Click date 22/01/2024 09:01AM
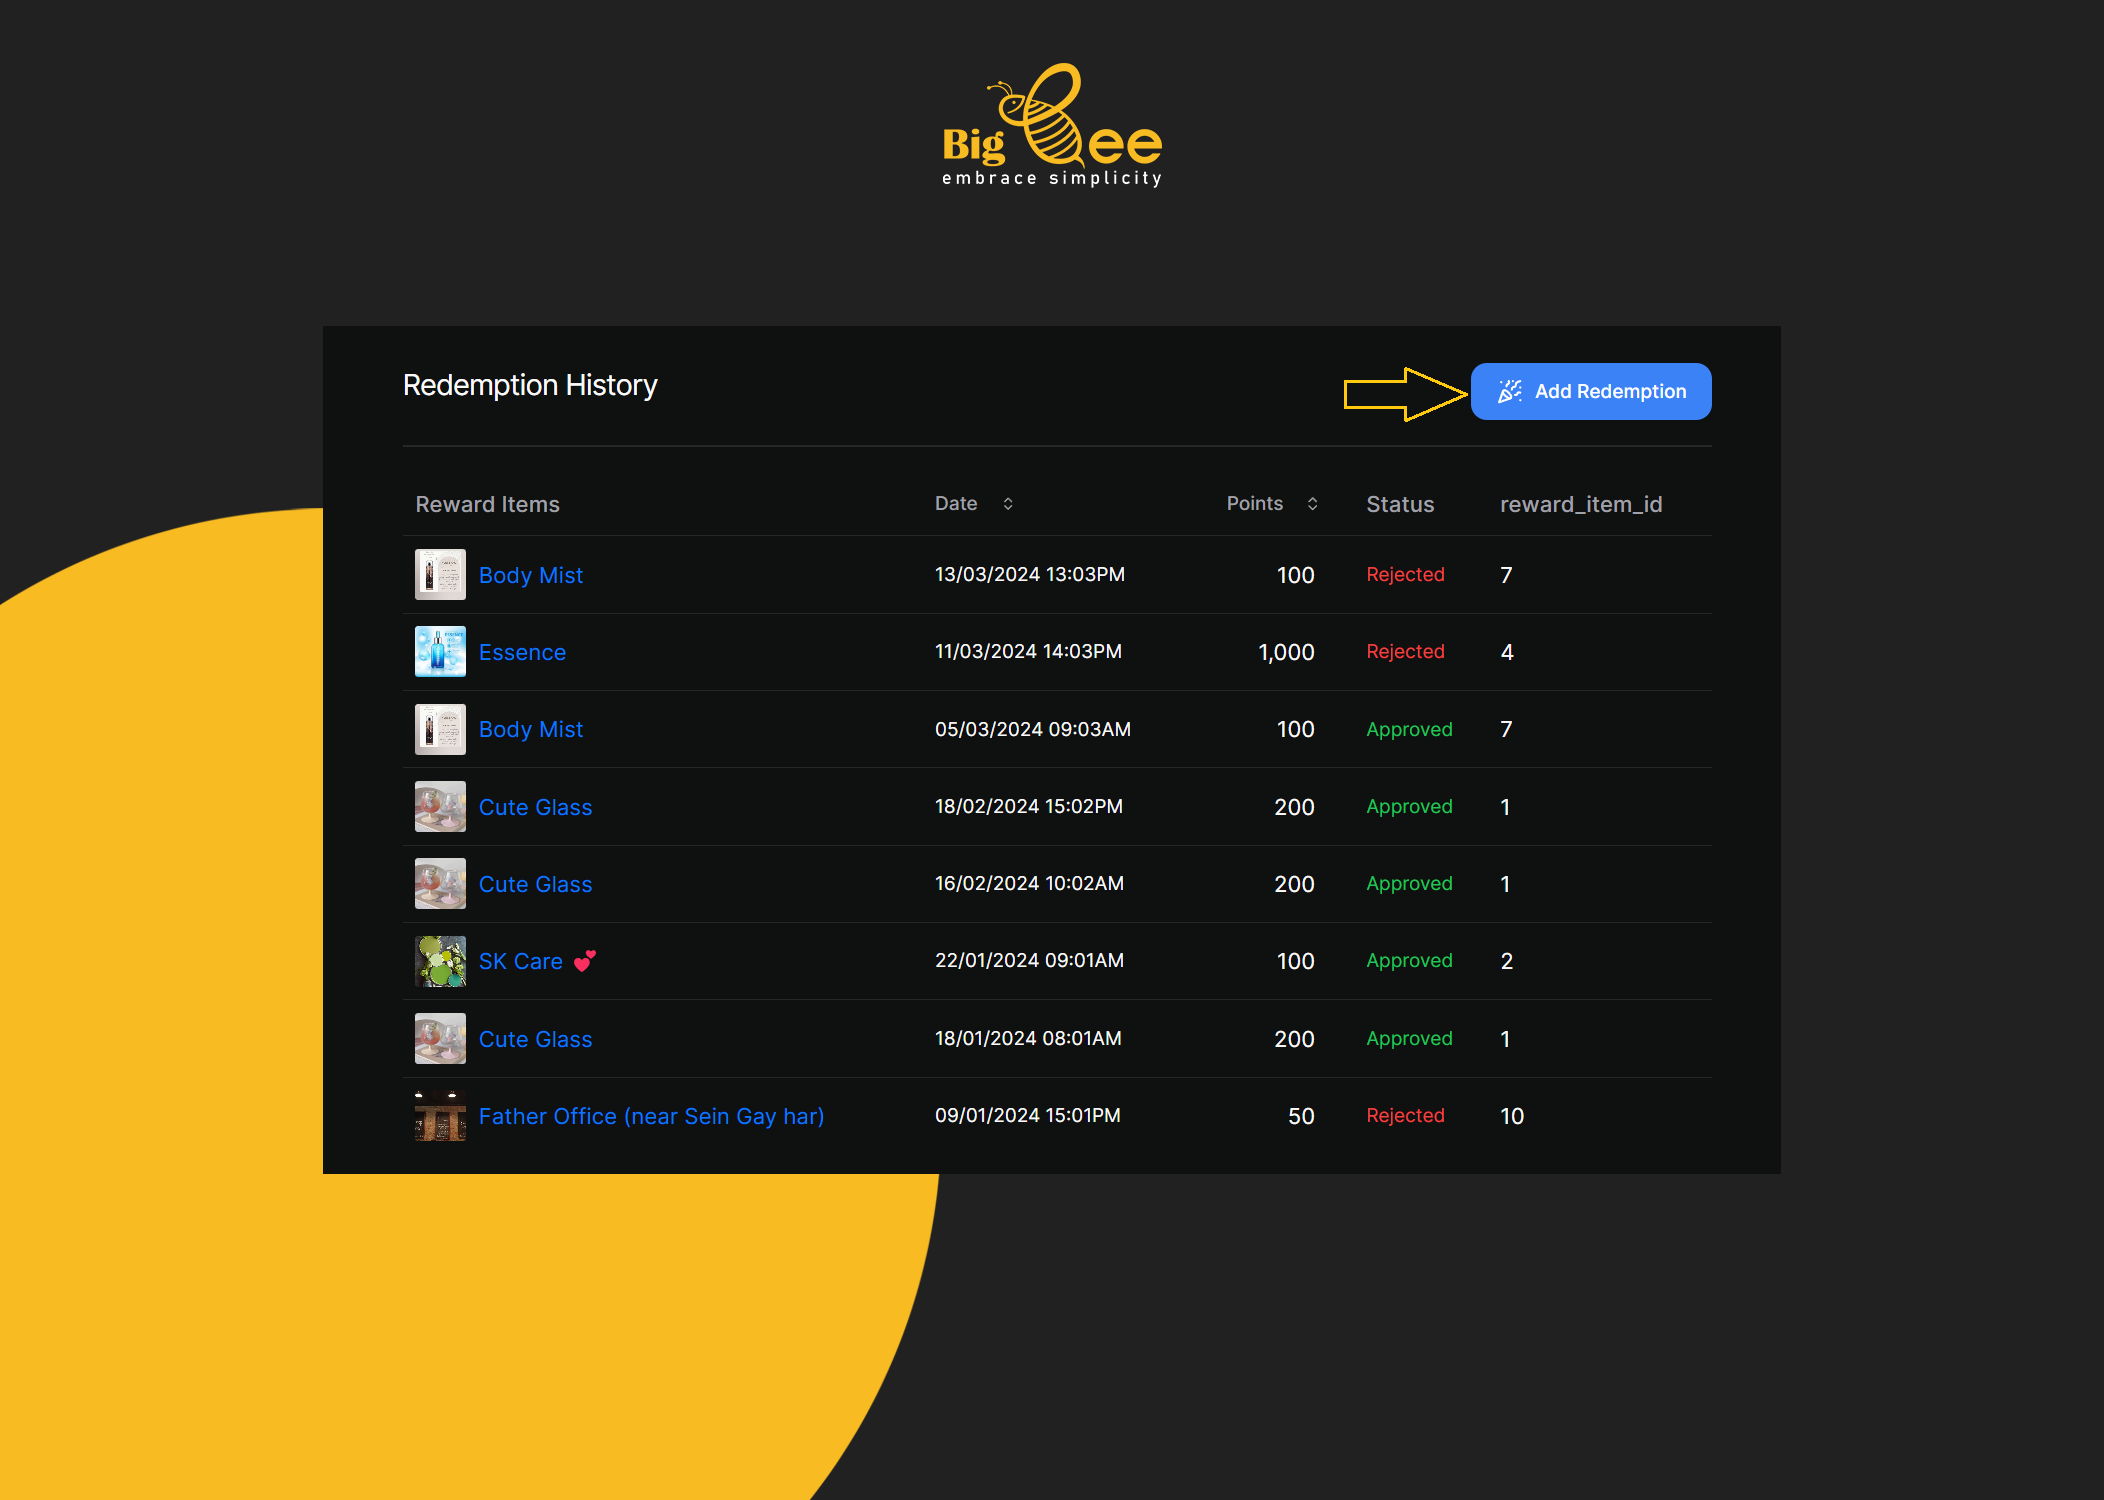 pos(1029,960)
